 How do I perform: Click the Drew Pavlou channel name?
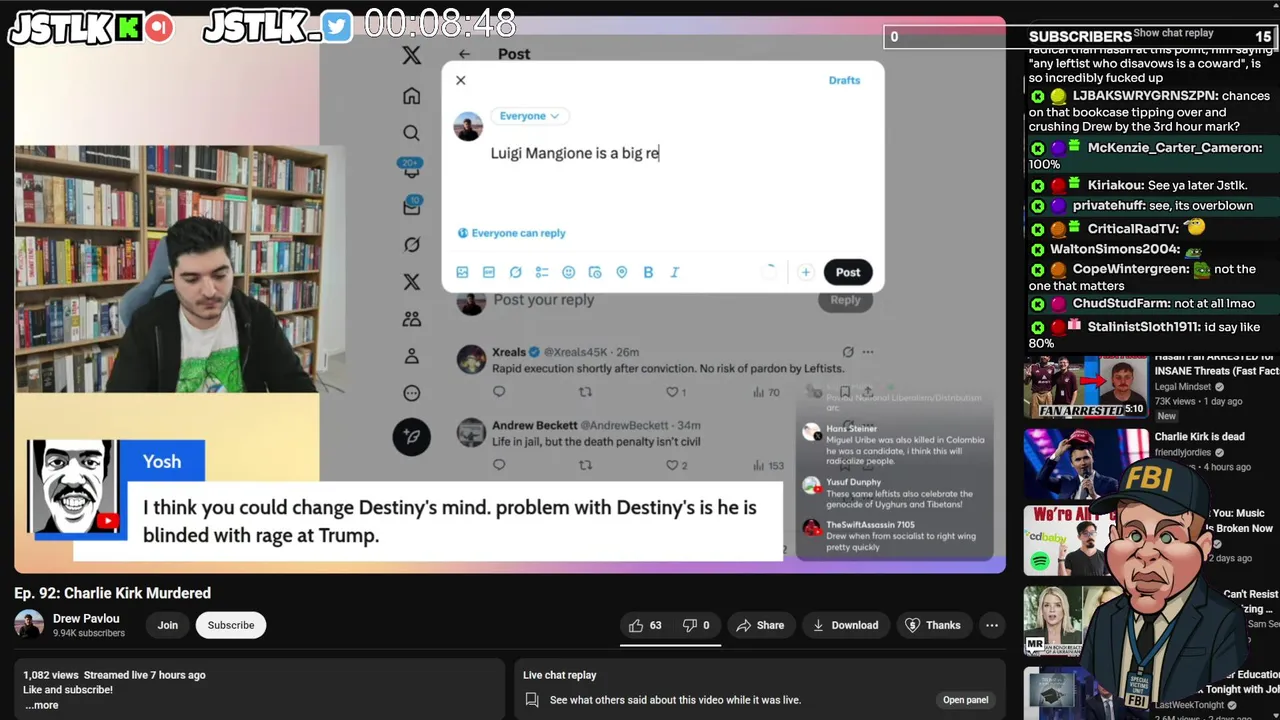(x=86, y=618)
